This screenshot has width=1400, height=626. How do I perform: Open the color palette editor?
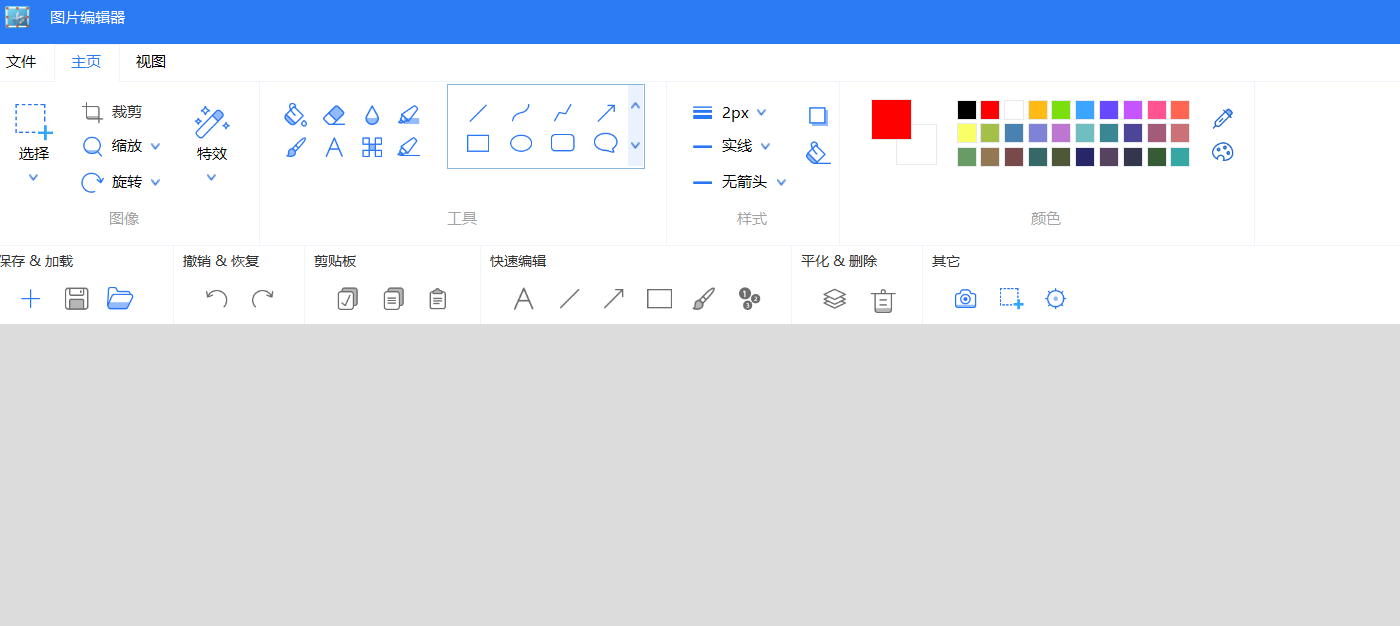coord(1222,152)
